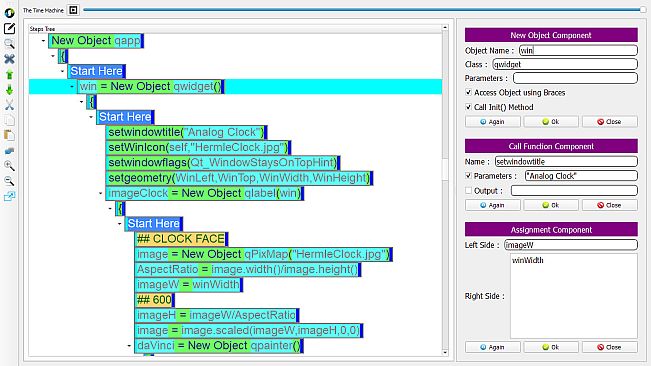The image size is (651, 366).
Task: Select the image = New Object qPixMap step
Action: coord(264,254)
